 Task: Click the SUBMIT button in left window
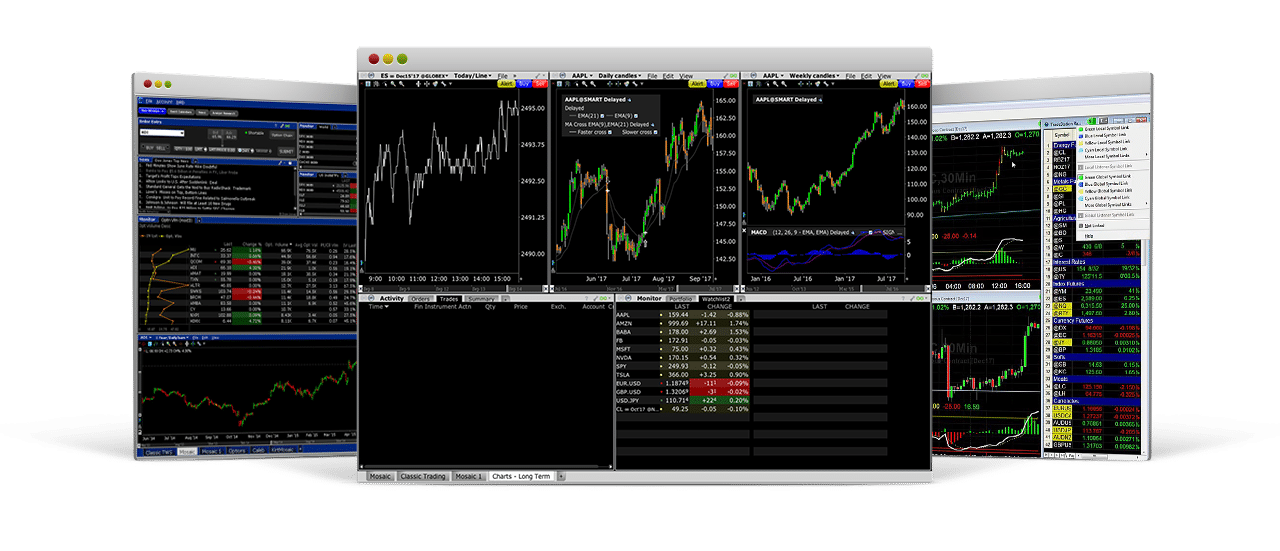[x=286, y=151]
